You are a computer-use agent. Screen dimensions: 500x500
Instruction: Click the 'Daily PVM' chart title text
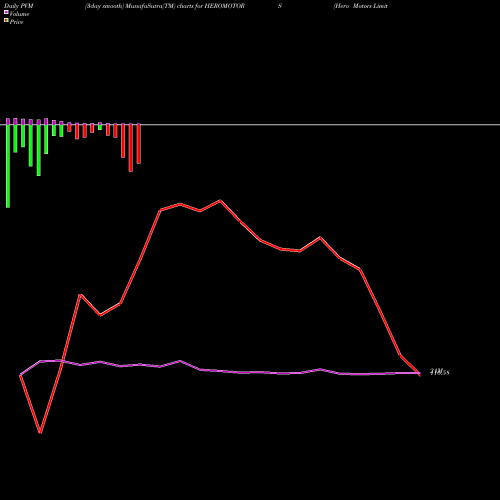19,6
